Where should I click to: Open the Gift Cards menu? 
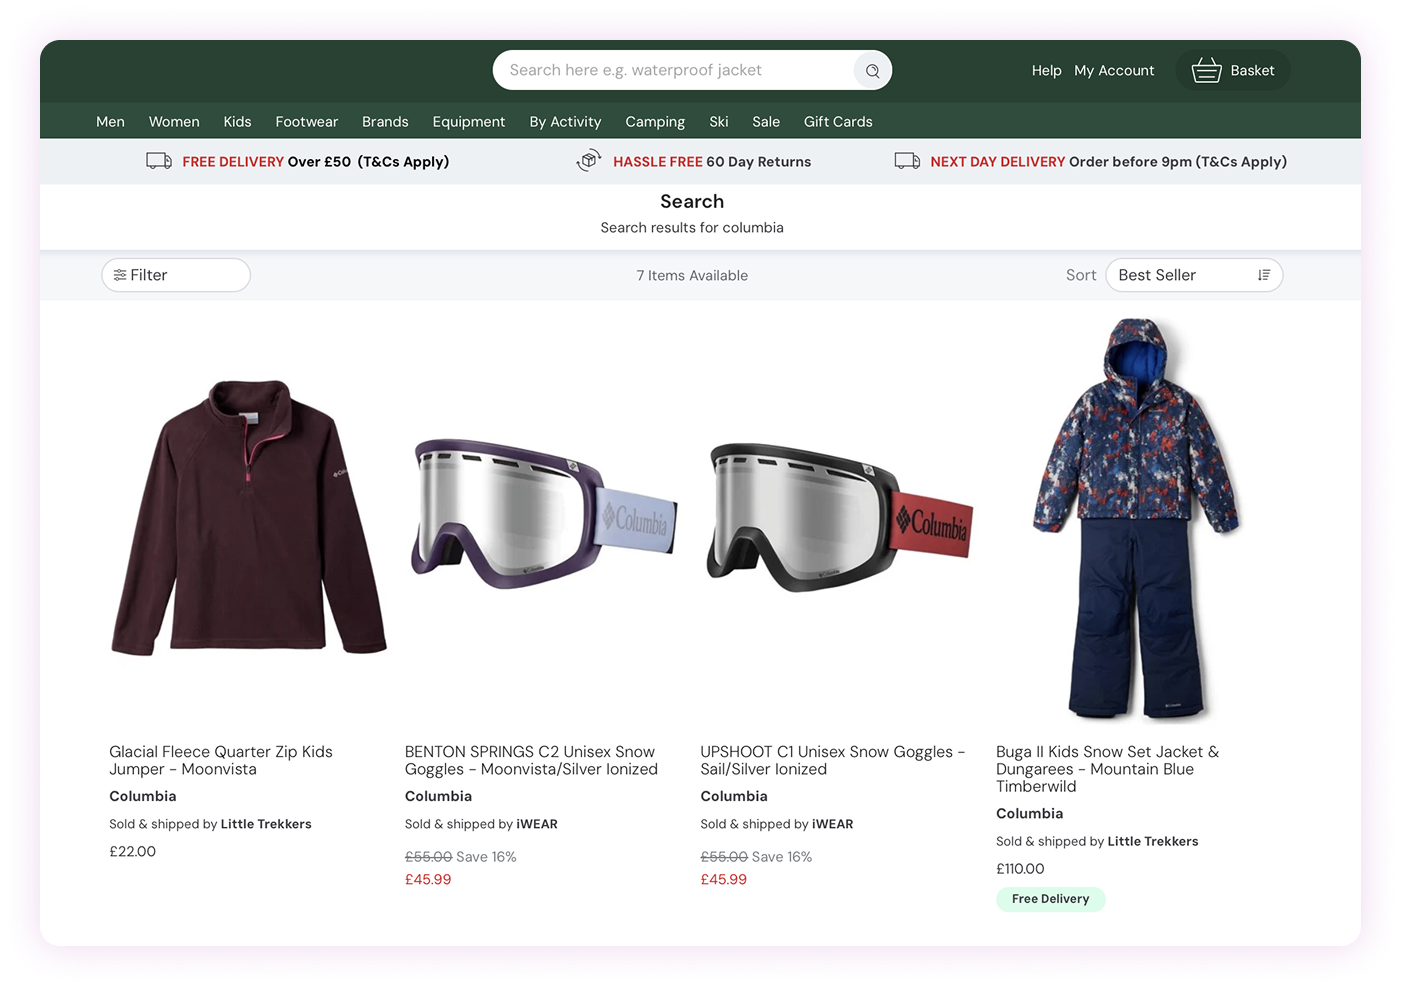click(838, 122)
